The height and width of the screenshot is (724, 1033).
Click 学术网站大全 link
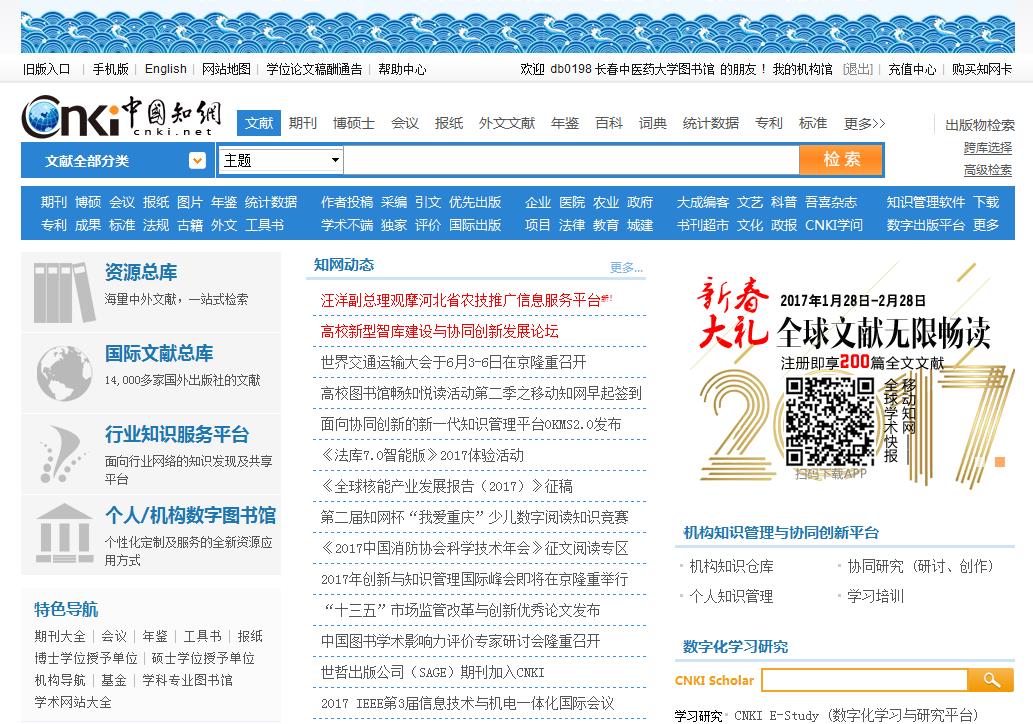pos(73,702)
